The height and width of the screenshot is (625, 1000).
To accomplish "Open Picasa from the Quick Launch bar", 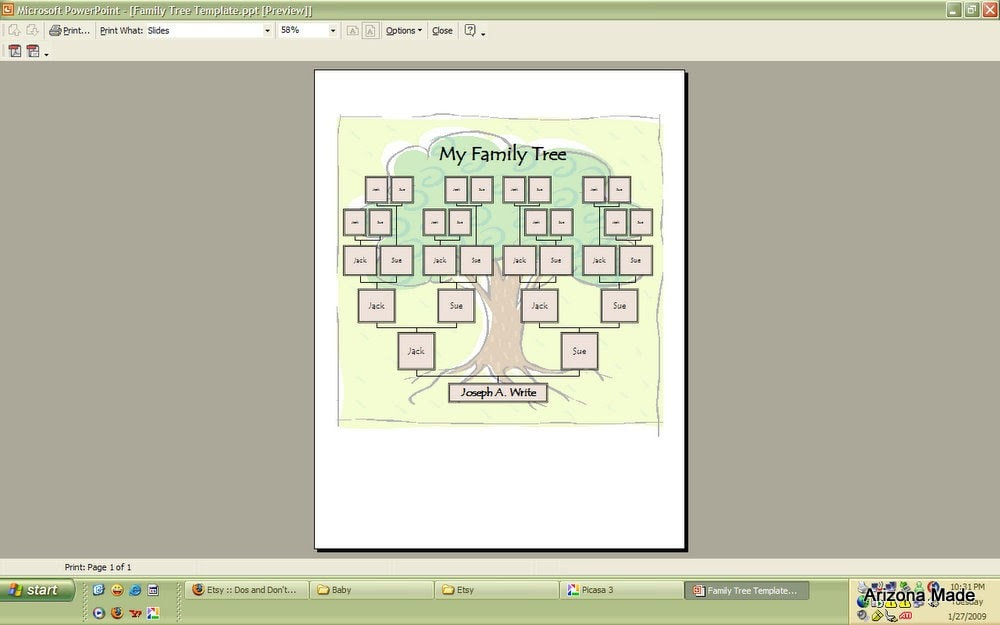I will click(x=152, y=613).
